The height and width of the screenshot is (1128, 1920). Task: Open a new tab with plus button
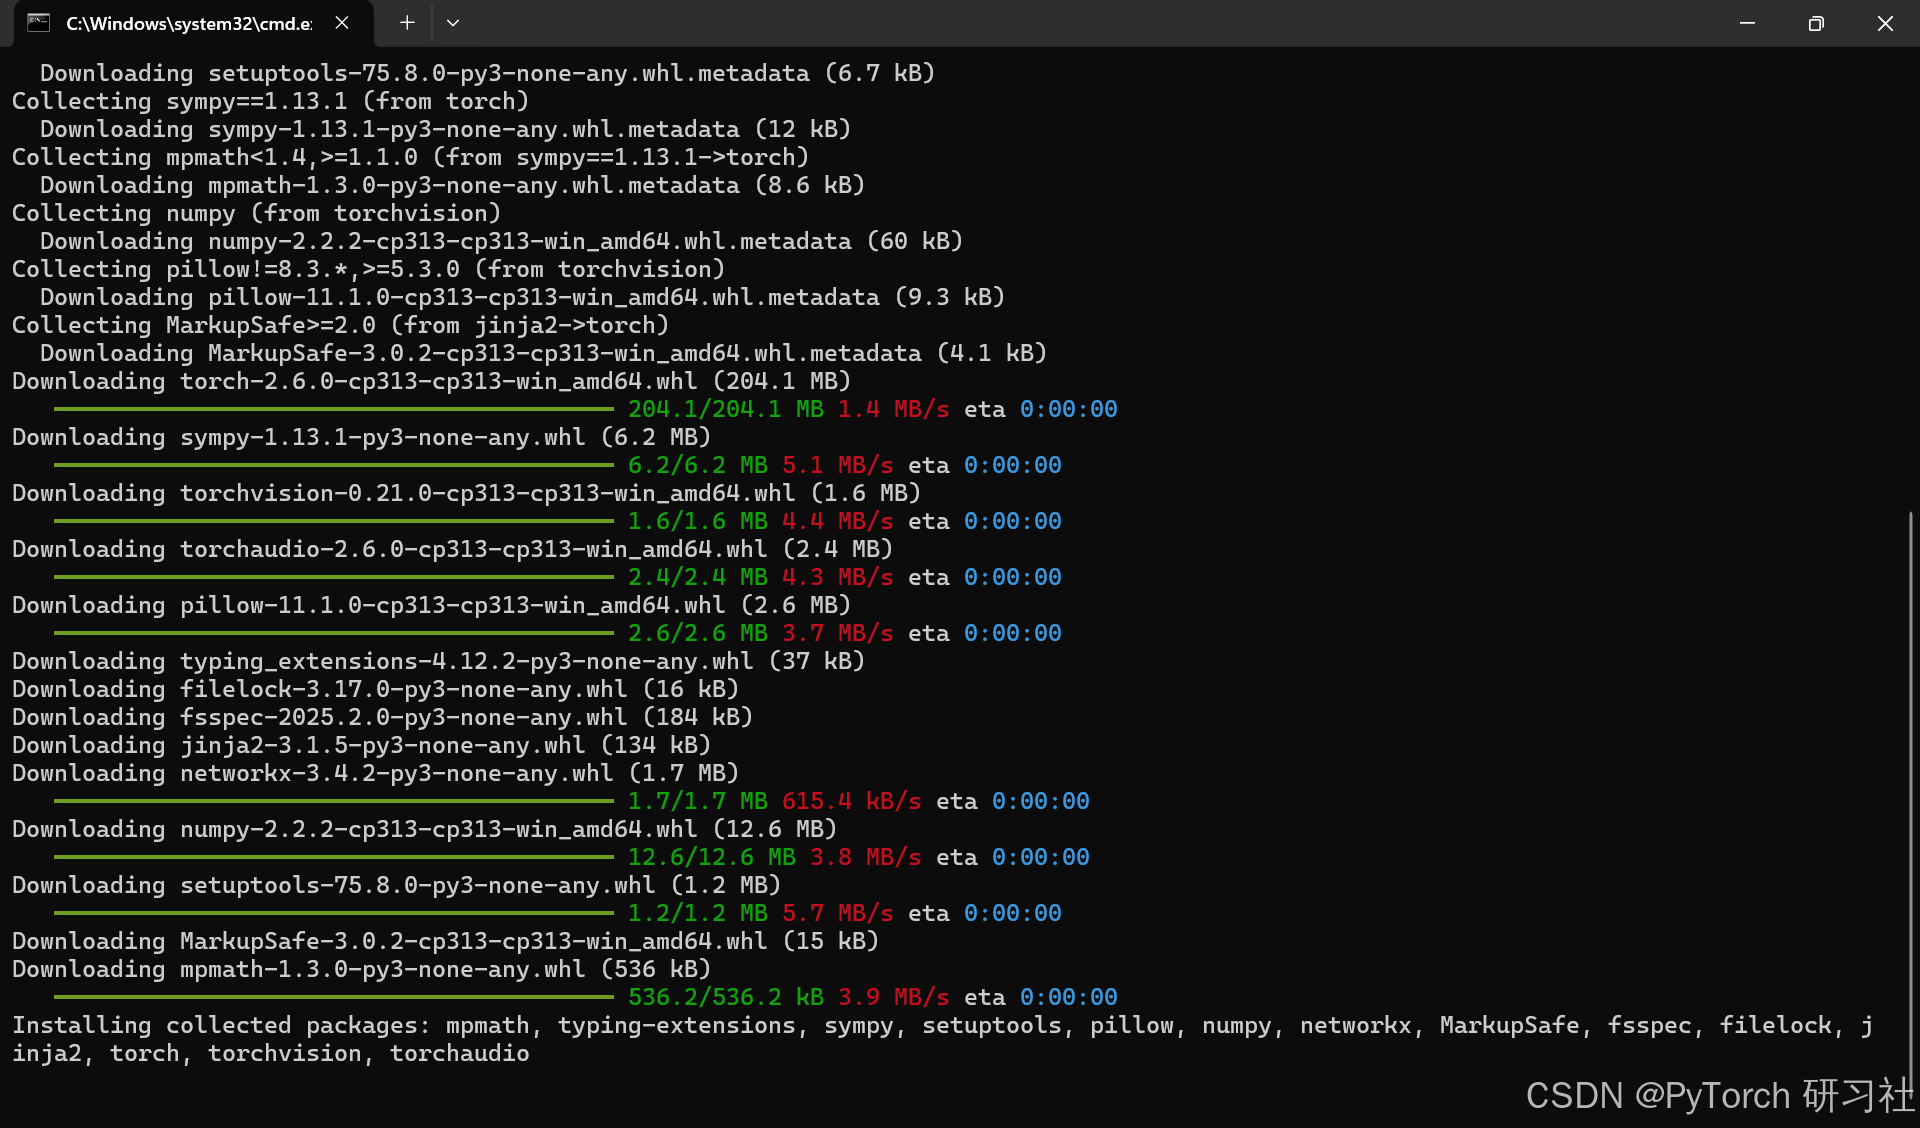407,23
